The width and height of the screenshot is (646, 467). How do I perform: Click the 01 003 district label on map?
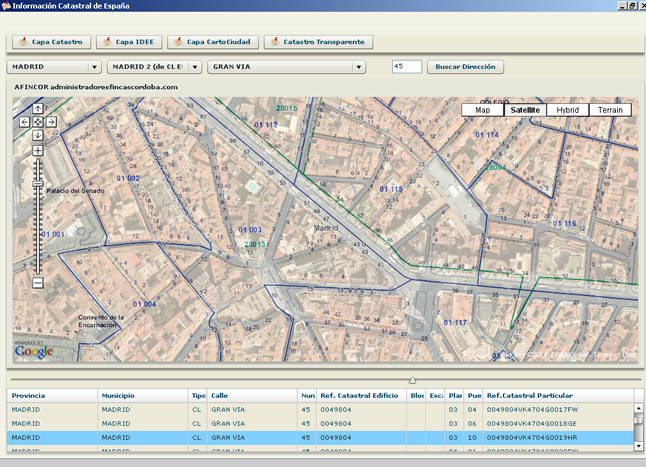click(250, 230)
